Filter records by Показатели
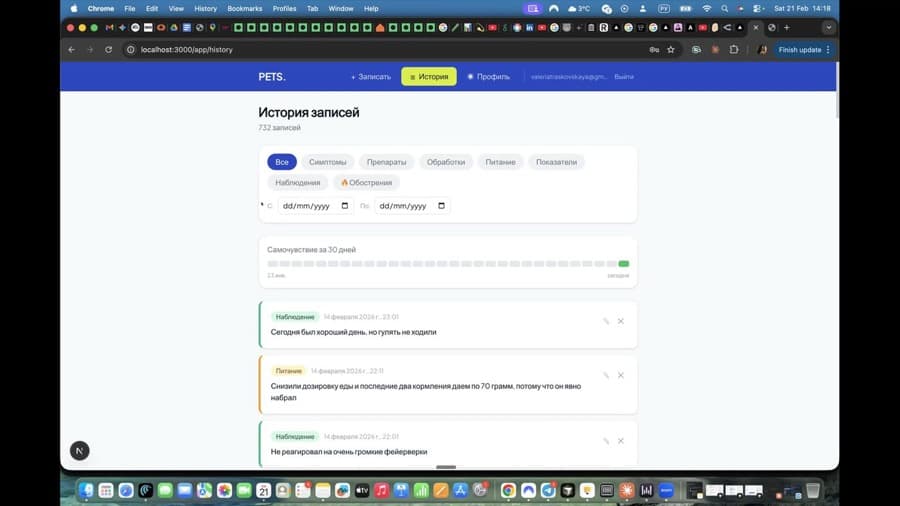This screenshot has width=900, height=506. click(x=556, y=162)
